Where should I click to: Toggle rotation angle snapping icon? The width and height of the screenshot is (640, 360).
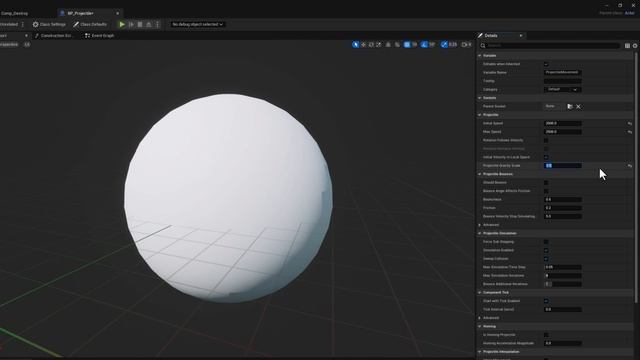point(424,44)
